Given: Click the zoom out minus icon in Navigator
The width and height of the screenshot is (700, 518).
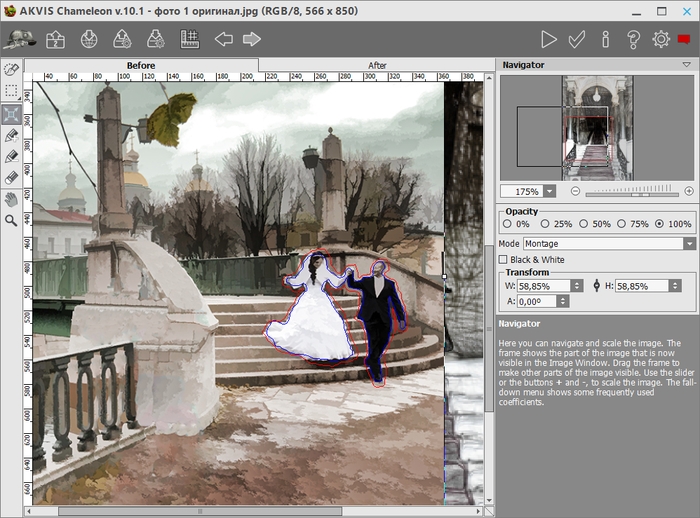Looking at the screenshot, I should (x=575, y=191).
